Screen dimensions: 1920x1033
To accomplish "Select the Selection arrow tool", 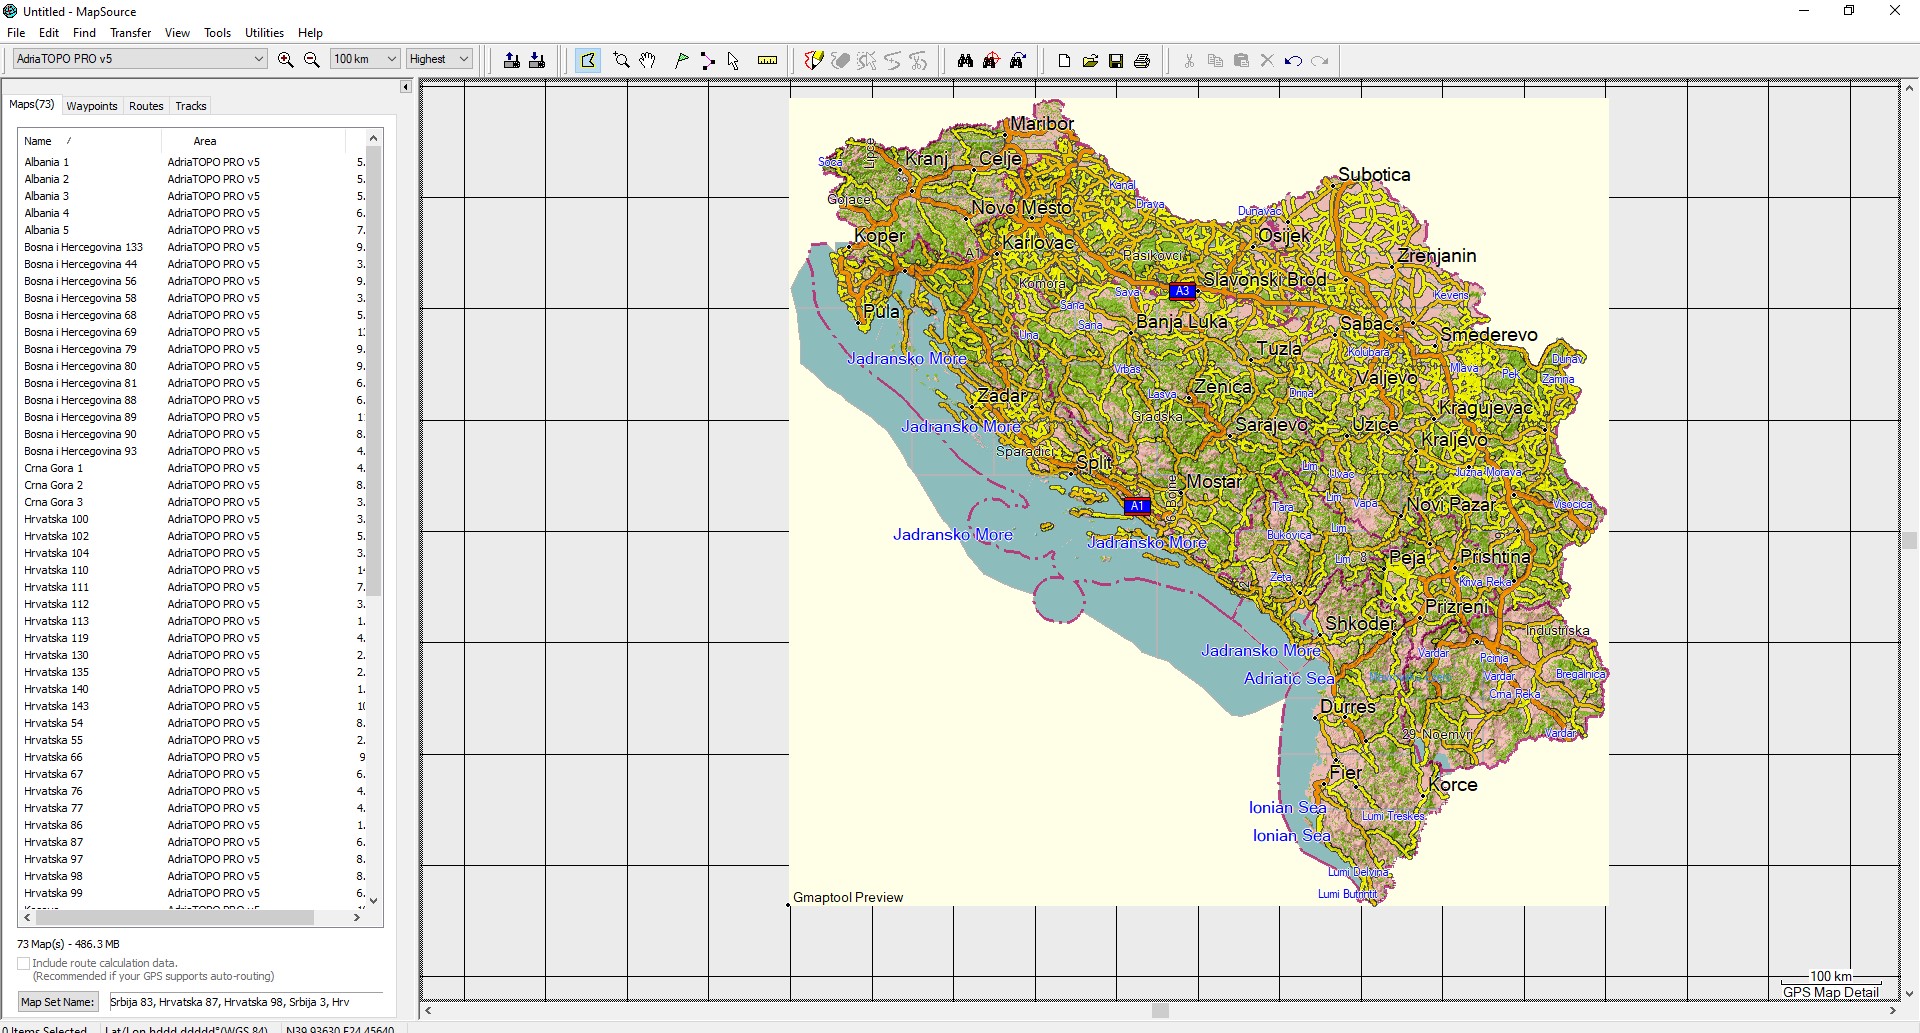I will click(733, 60).
